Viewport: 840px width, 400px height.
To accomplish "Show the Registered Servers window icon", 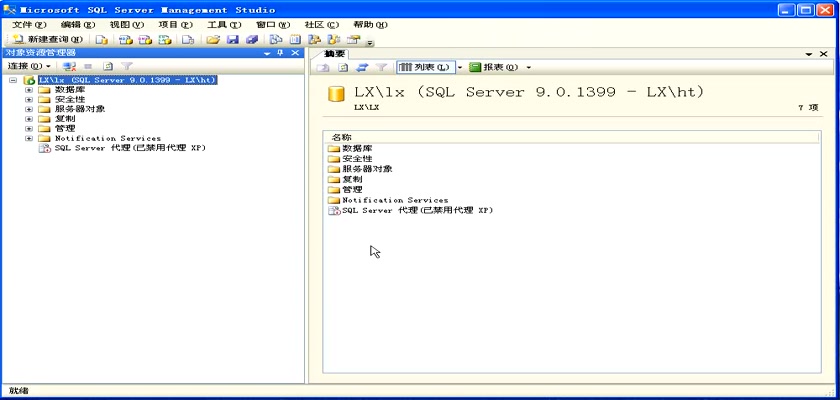I will click(x=276, y=40).
